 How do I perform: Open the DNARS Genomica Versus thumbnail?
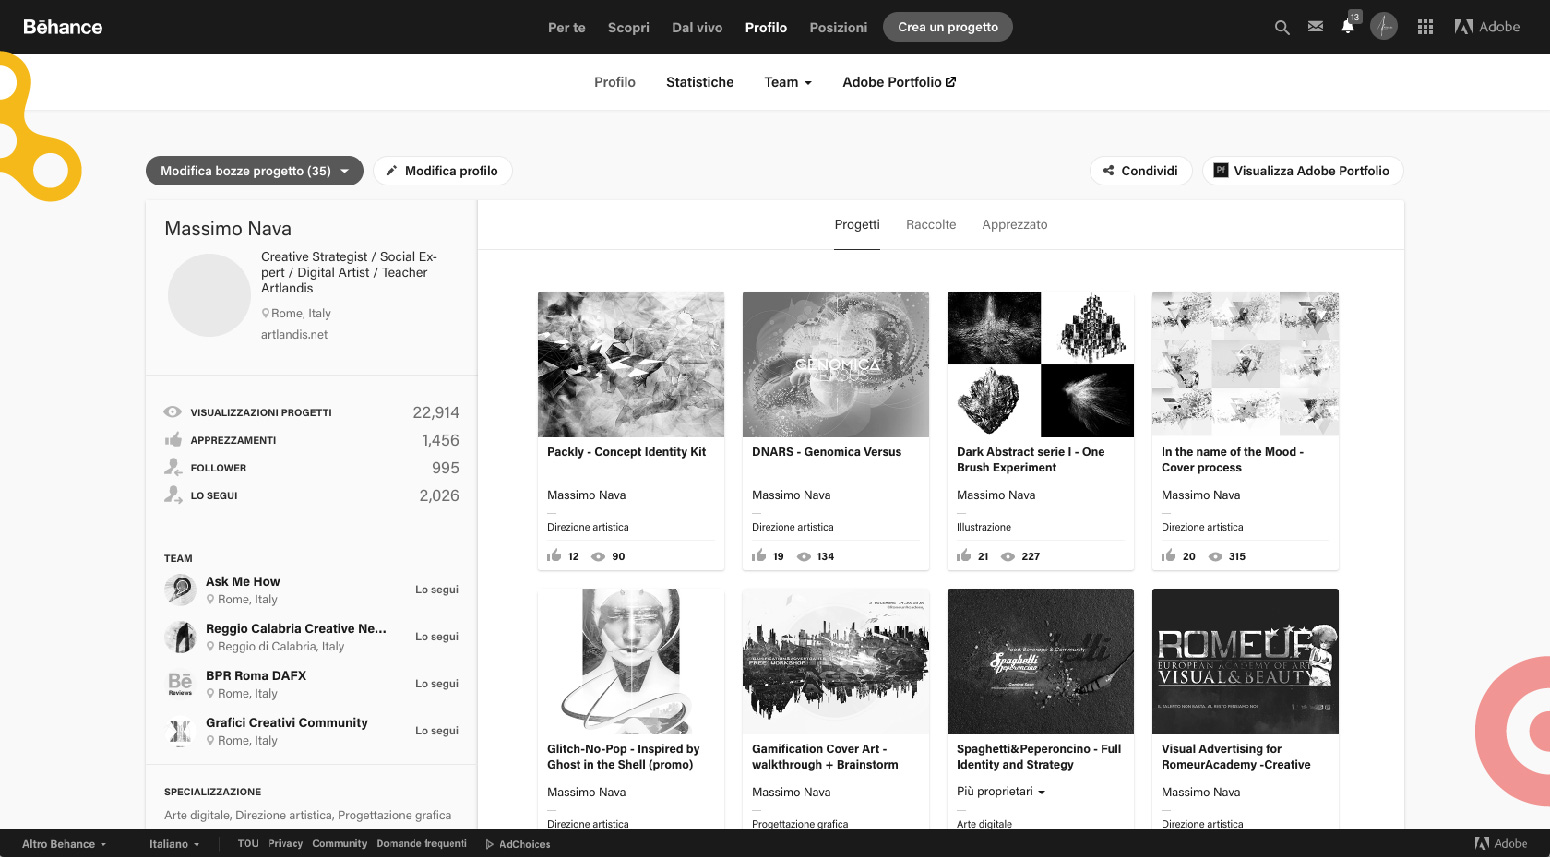tap(835, 364)
